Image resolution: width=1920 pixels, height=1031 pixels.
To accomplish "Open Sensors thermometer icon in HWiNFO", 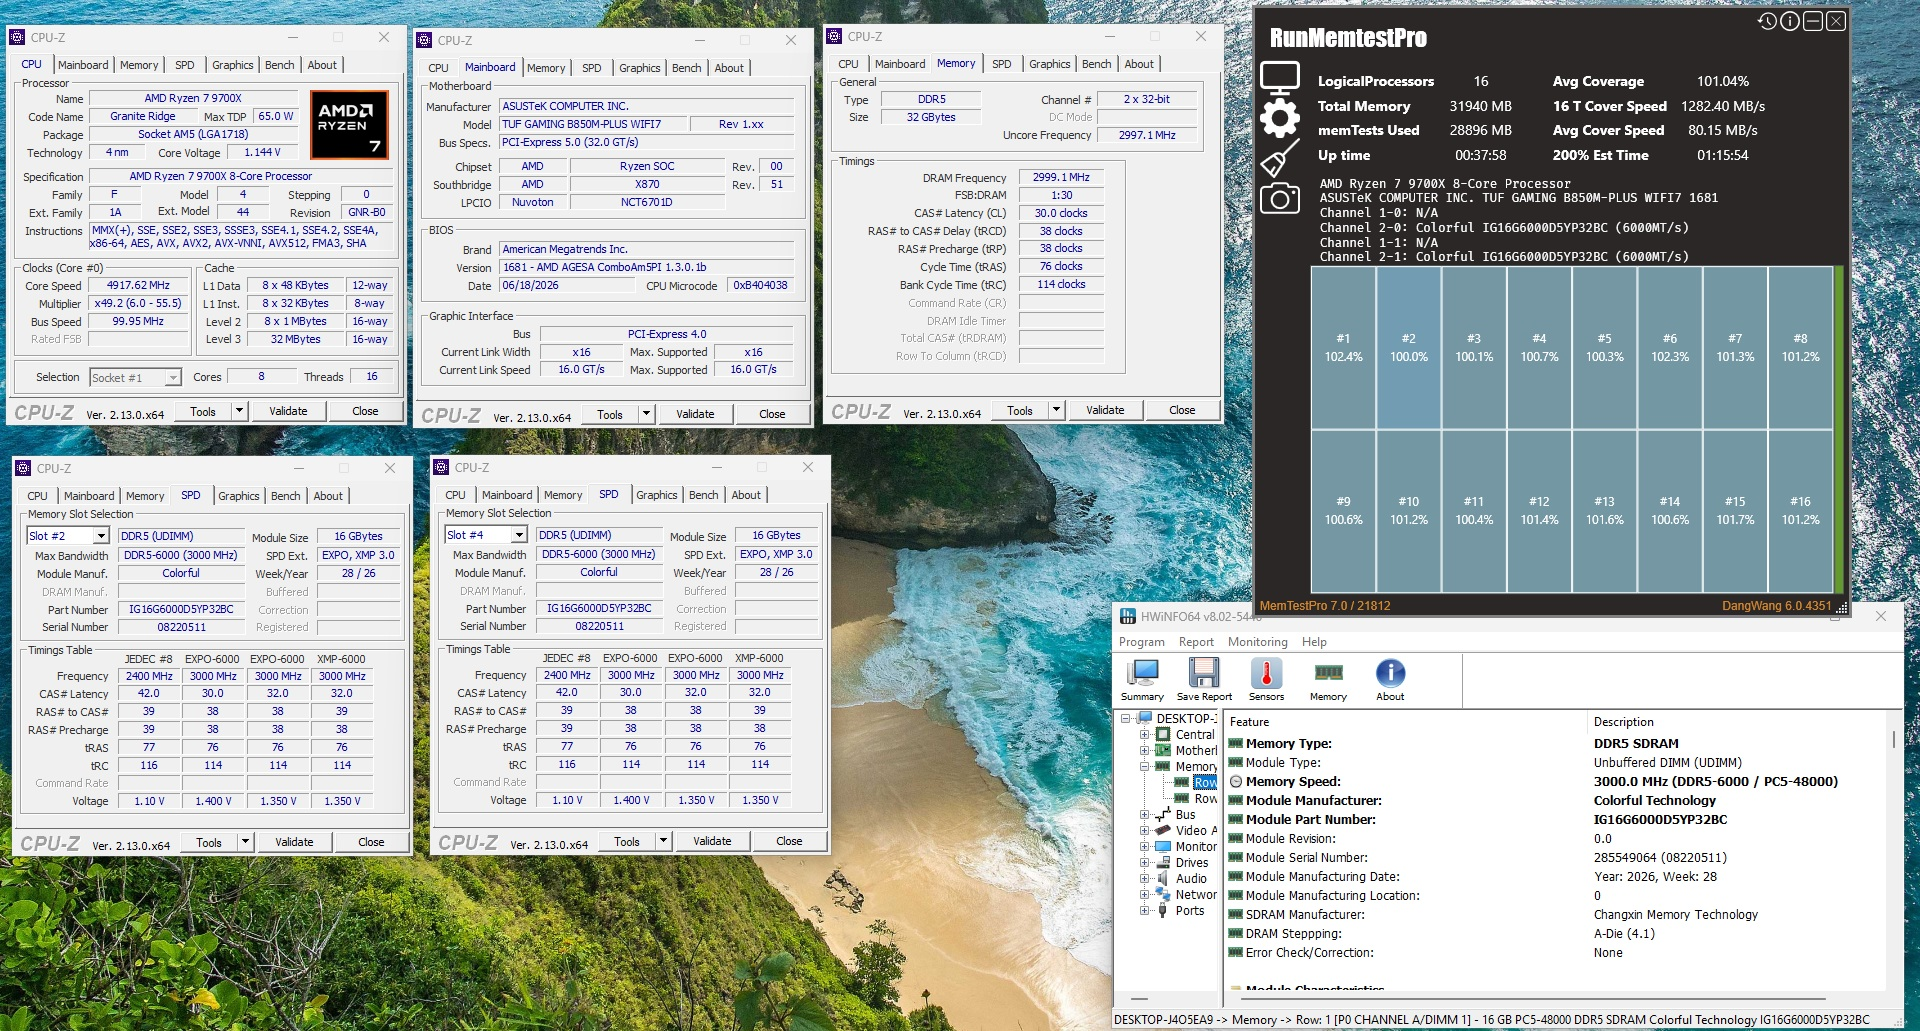I will coord(1266,680).
